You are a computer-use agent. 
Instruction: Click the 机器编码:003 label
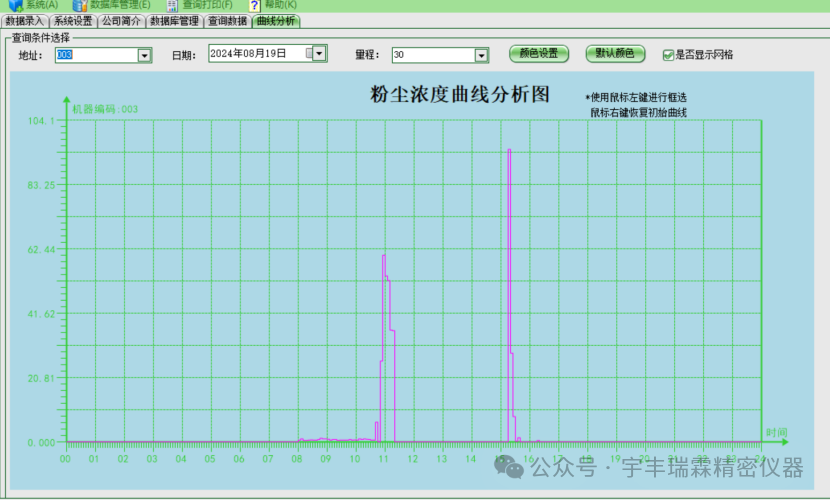click(105, 110)
